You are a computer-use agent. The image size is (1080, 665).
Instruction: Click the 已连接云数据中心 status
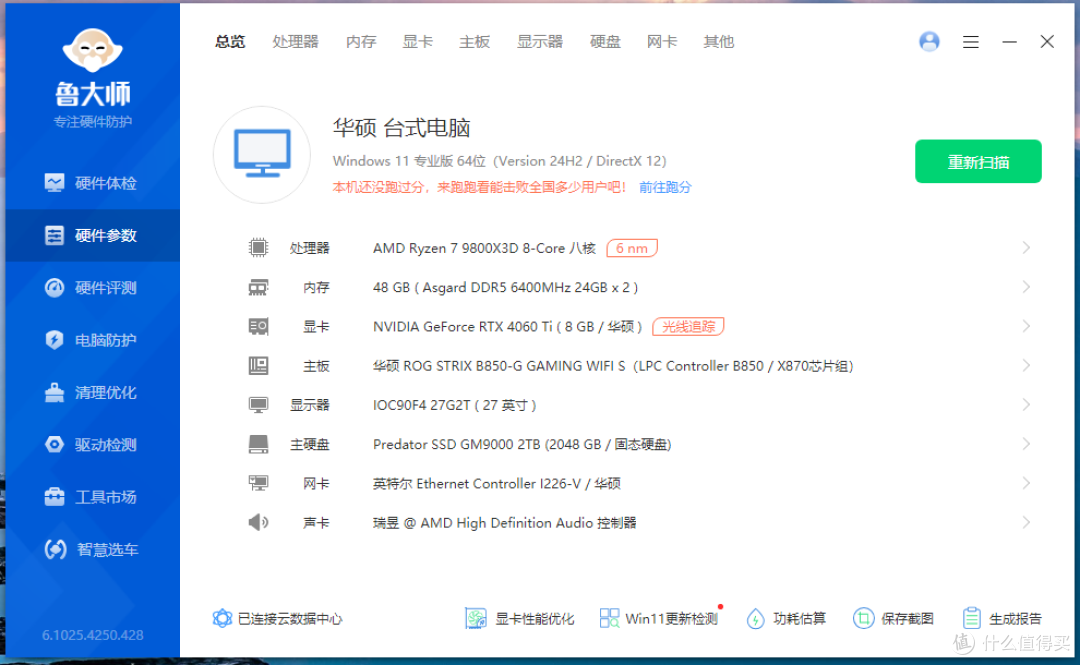[x=278, y=618]
